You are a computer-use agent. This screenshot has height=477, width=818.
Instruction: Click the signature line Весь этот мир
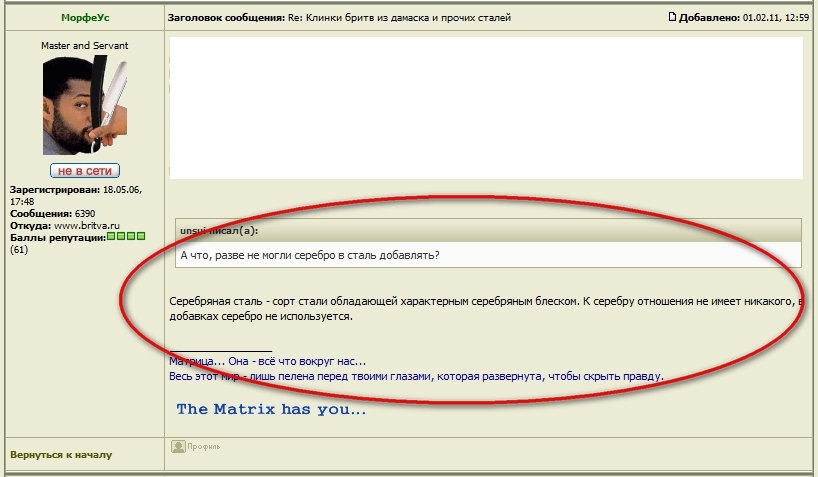point(416,376)
